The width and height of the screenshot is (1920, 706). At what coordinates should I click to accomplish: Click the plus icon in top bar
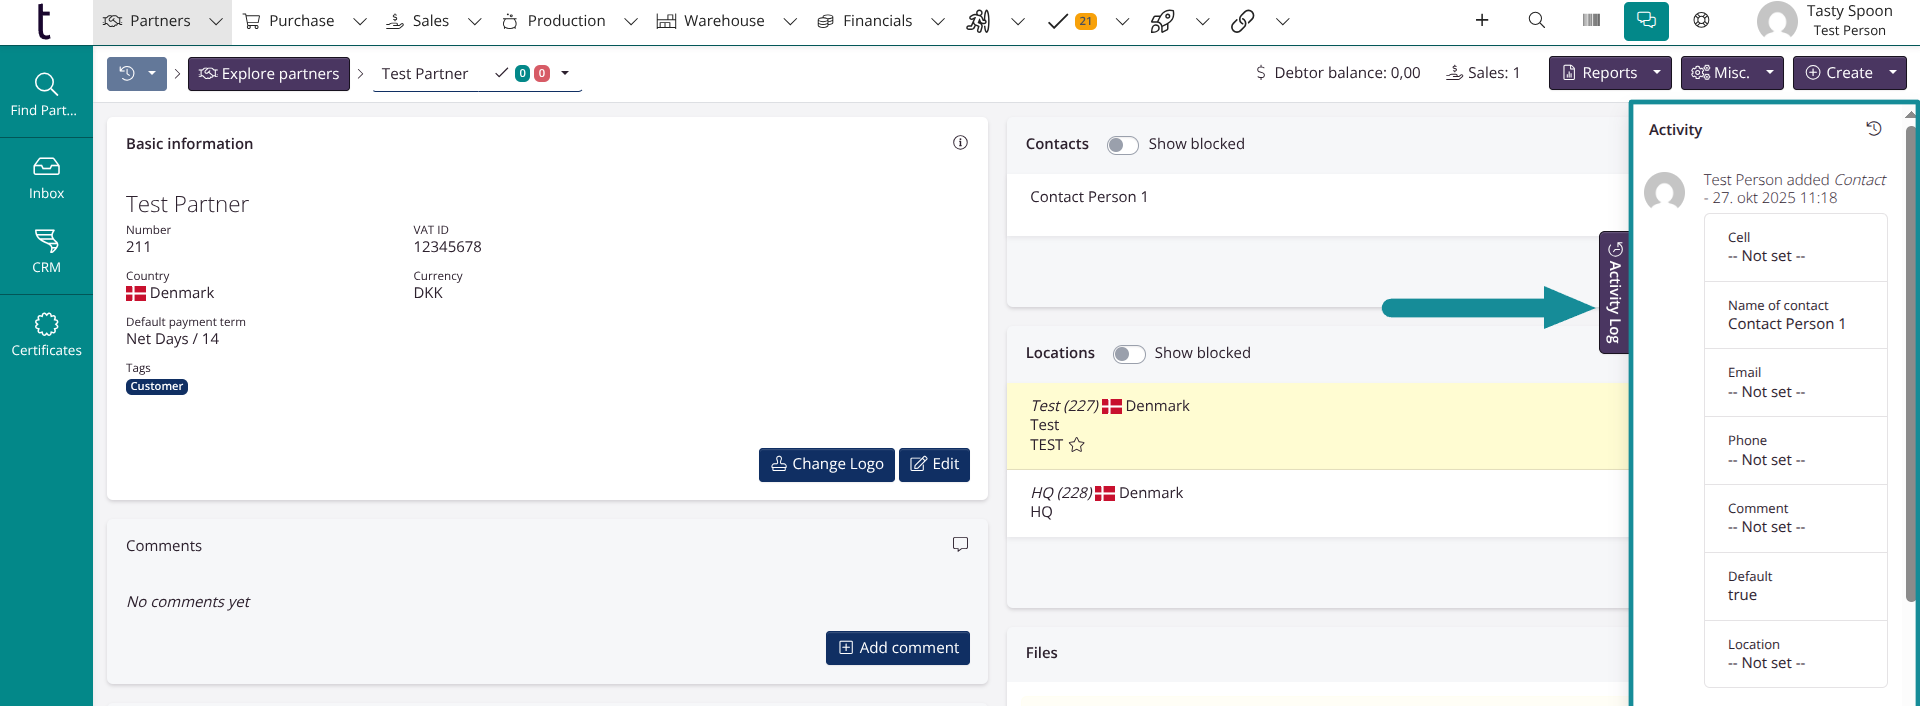(x=1482, y=21)
